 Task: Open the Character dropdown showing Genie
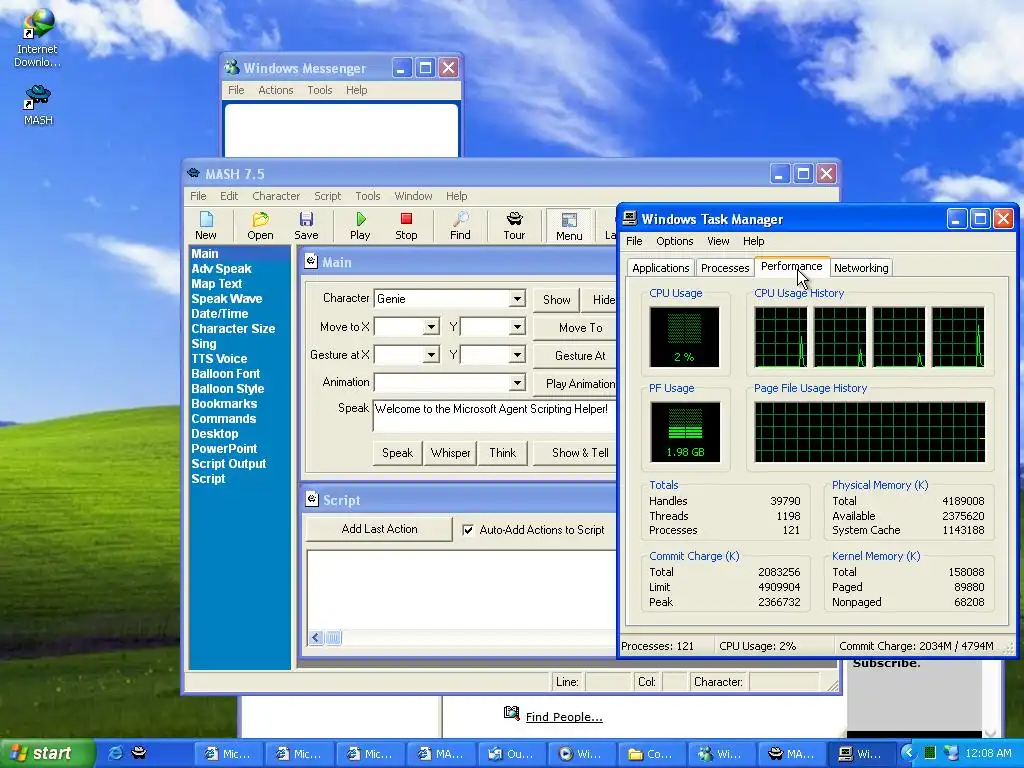[x=517, y=298]
